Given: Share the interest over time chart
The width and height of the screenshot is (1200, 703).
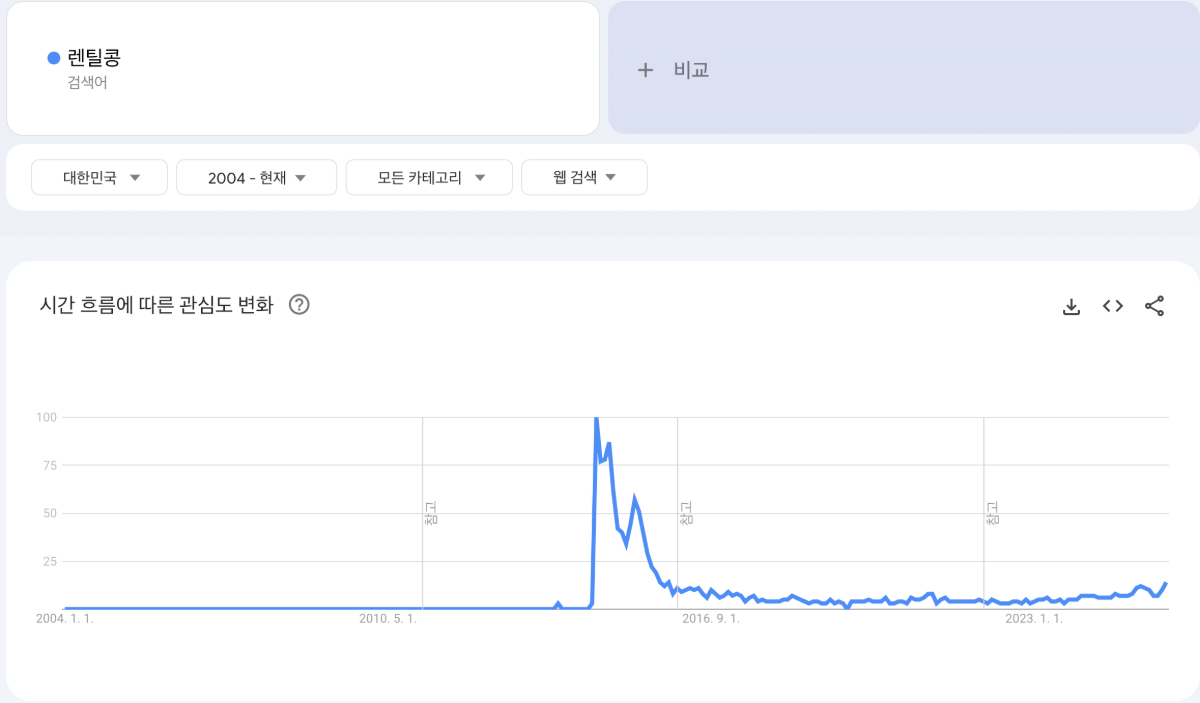Looking at the screenshot, I should (x=1154, y=306).
